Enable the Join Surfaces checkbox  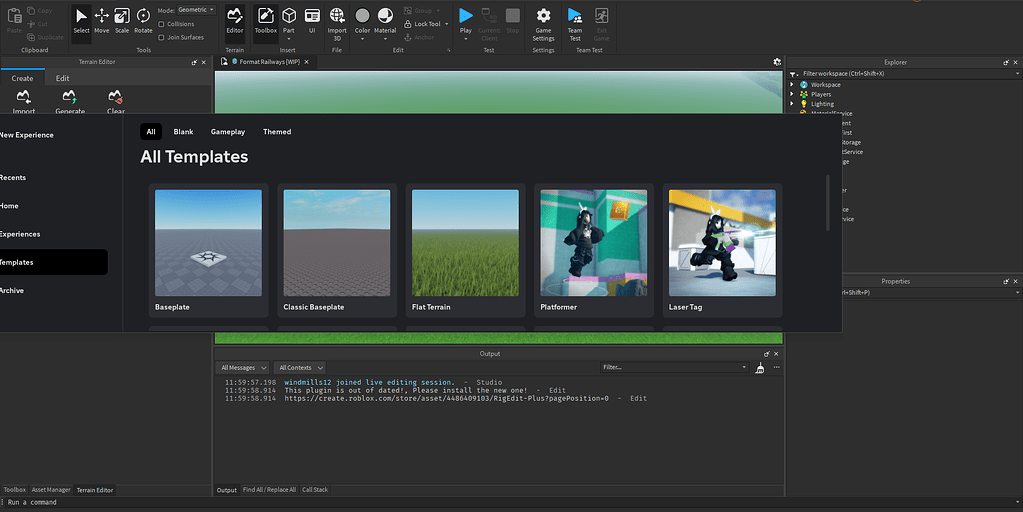pos(161,38)
